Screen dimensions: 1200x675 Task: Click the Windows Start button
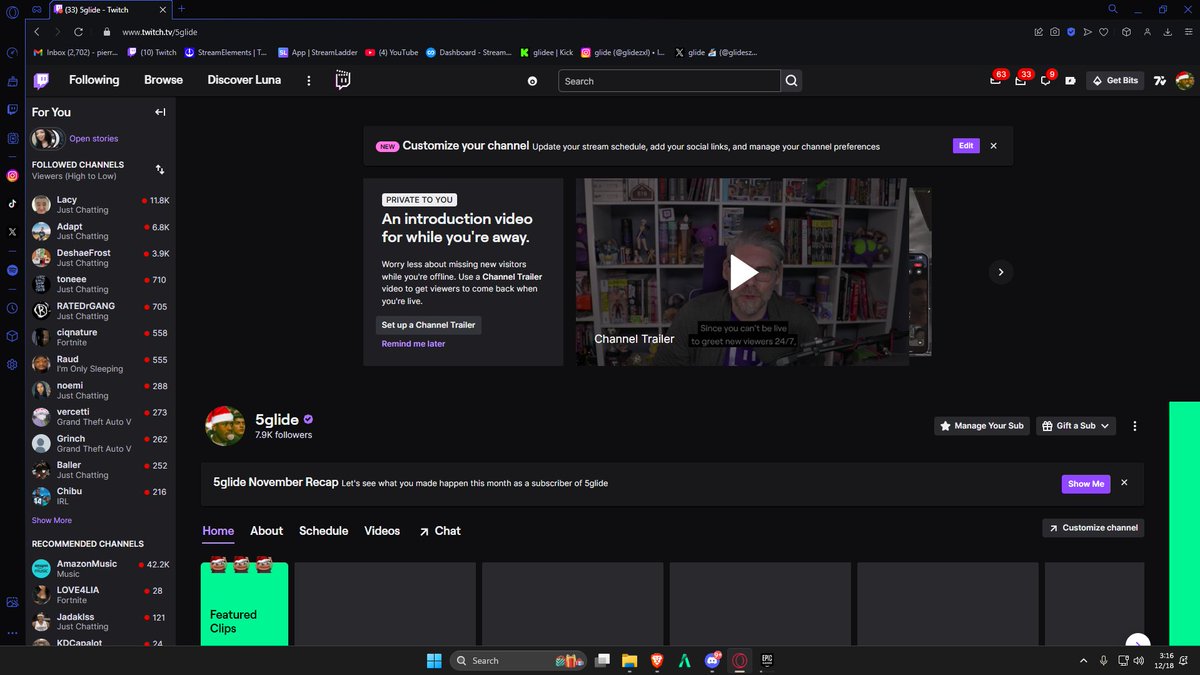click(x=435, y=660)
